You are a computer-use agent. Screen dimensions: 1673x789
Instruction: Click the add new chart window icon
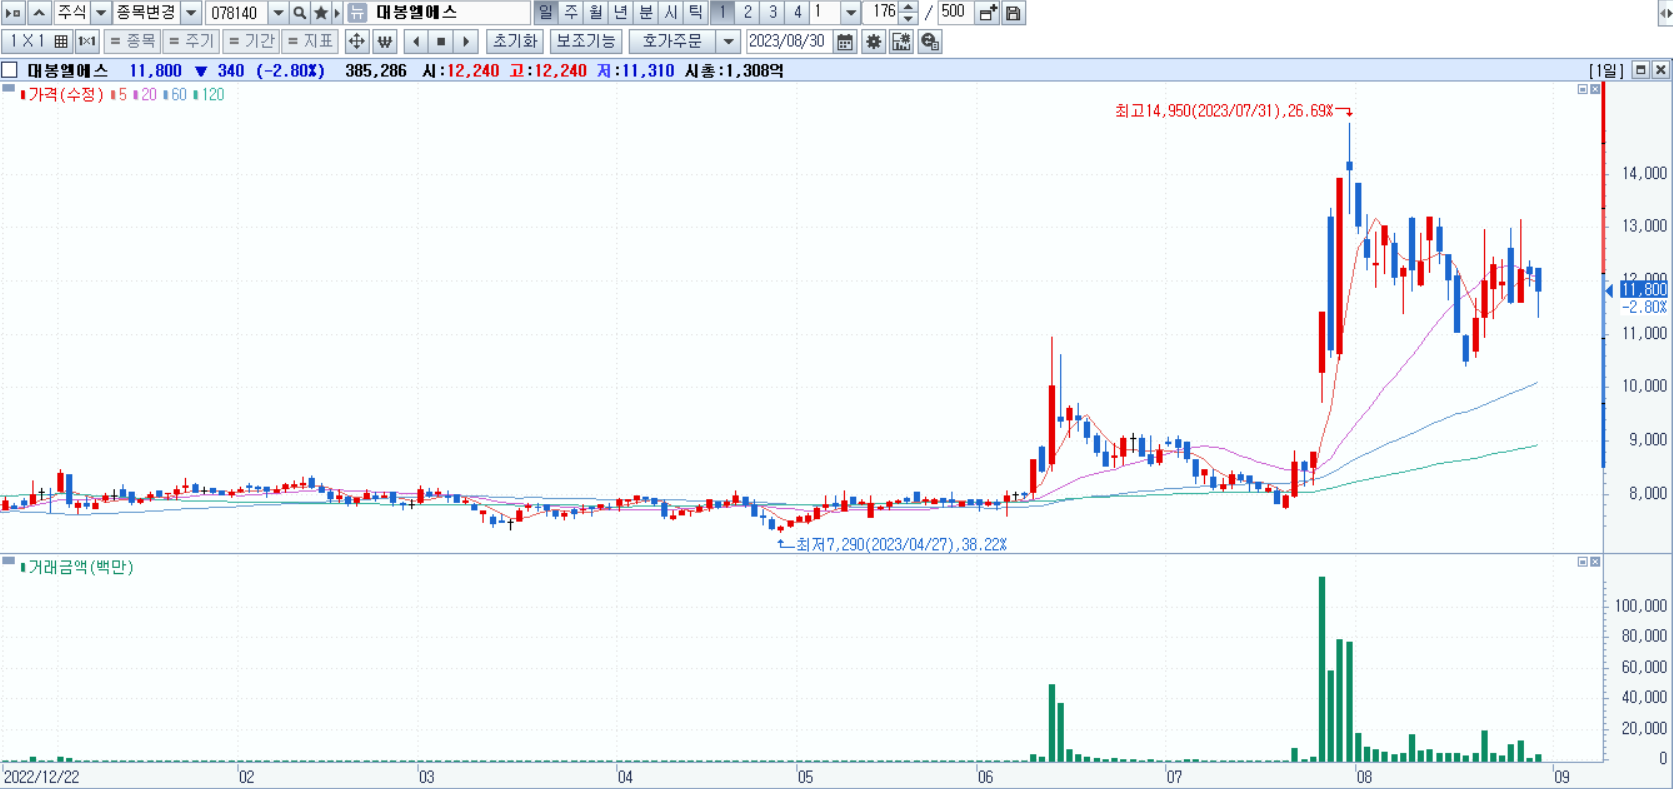988,13
